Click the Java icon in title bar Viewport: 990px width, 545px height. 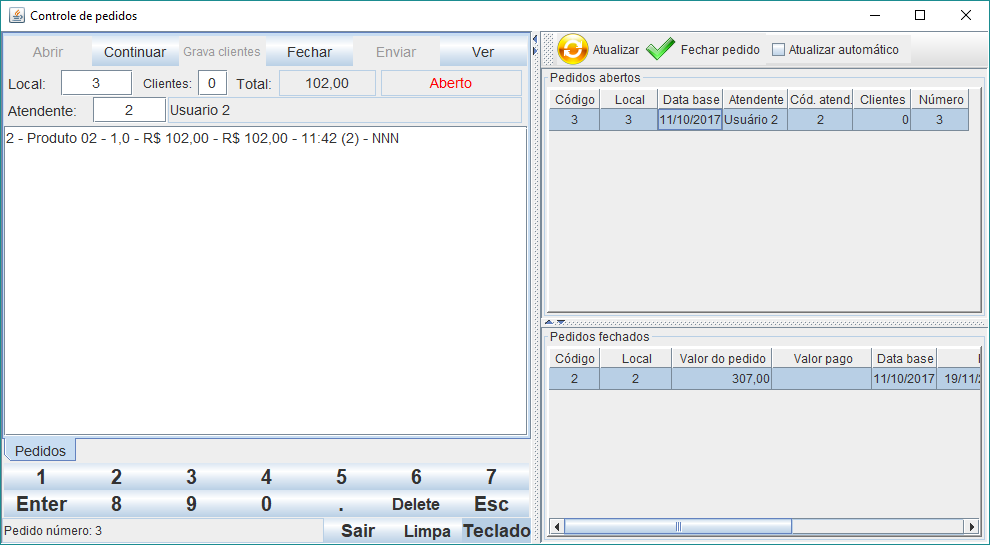[x=16, y=16]
